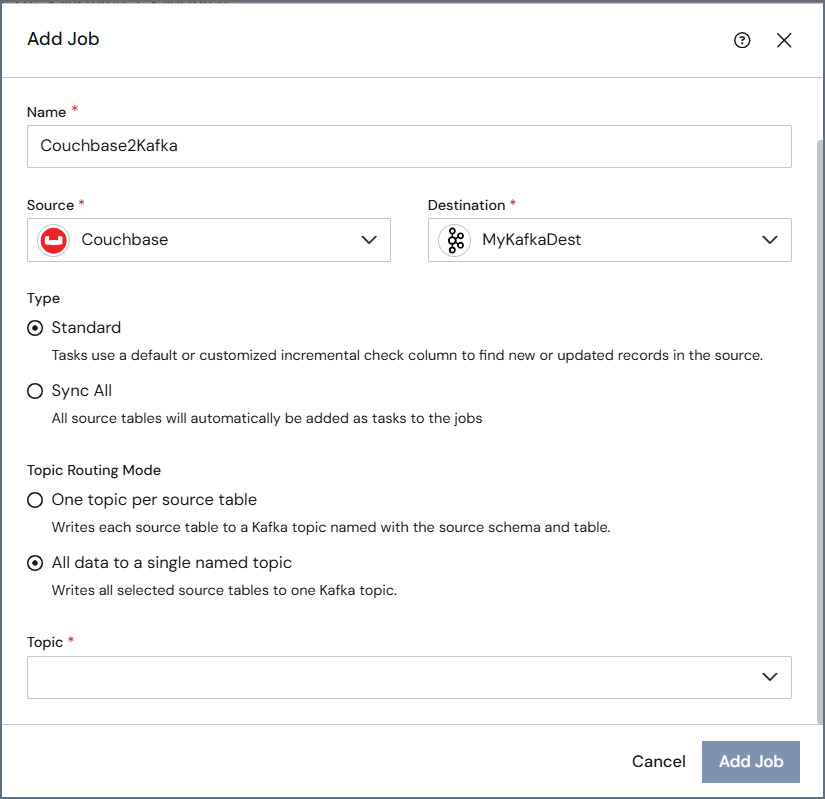Expand the Topic dropdown chevron arrow
Image resolution: width=825 pixels, height=799 pixels.
tap(770, 677)
